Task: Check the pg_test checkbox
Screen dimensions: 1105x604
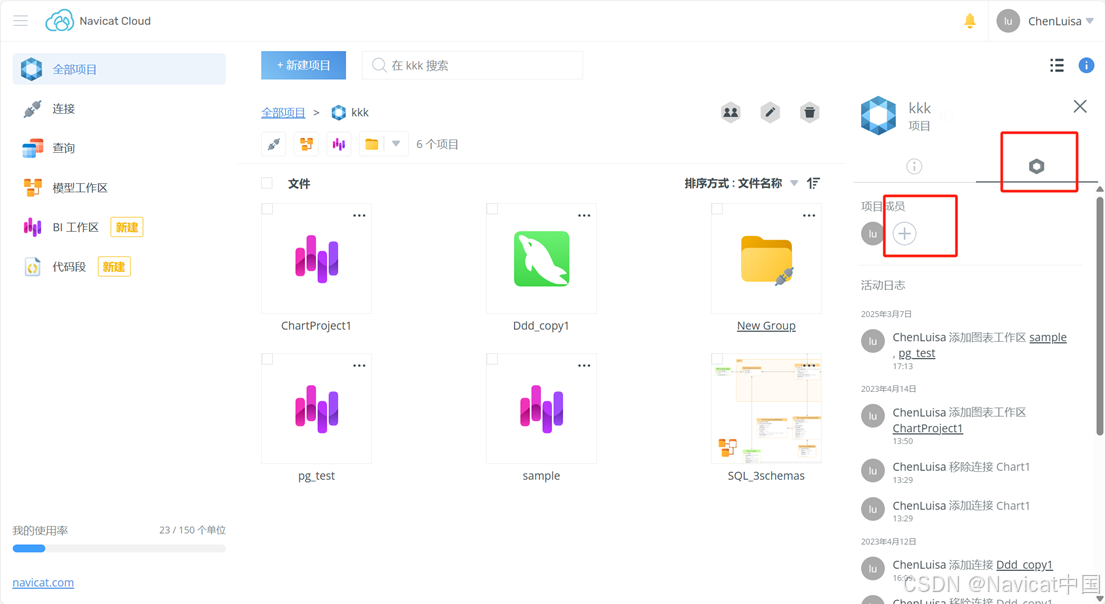Action: point(267,359)
